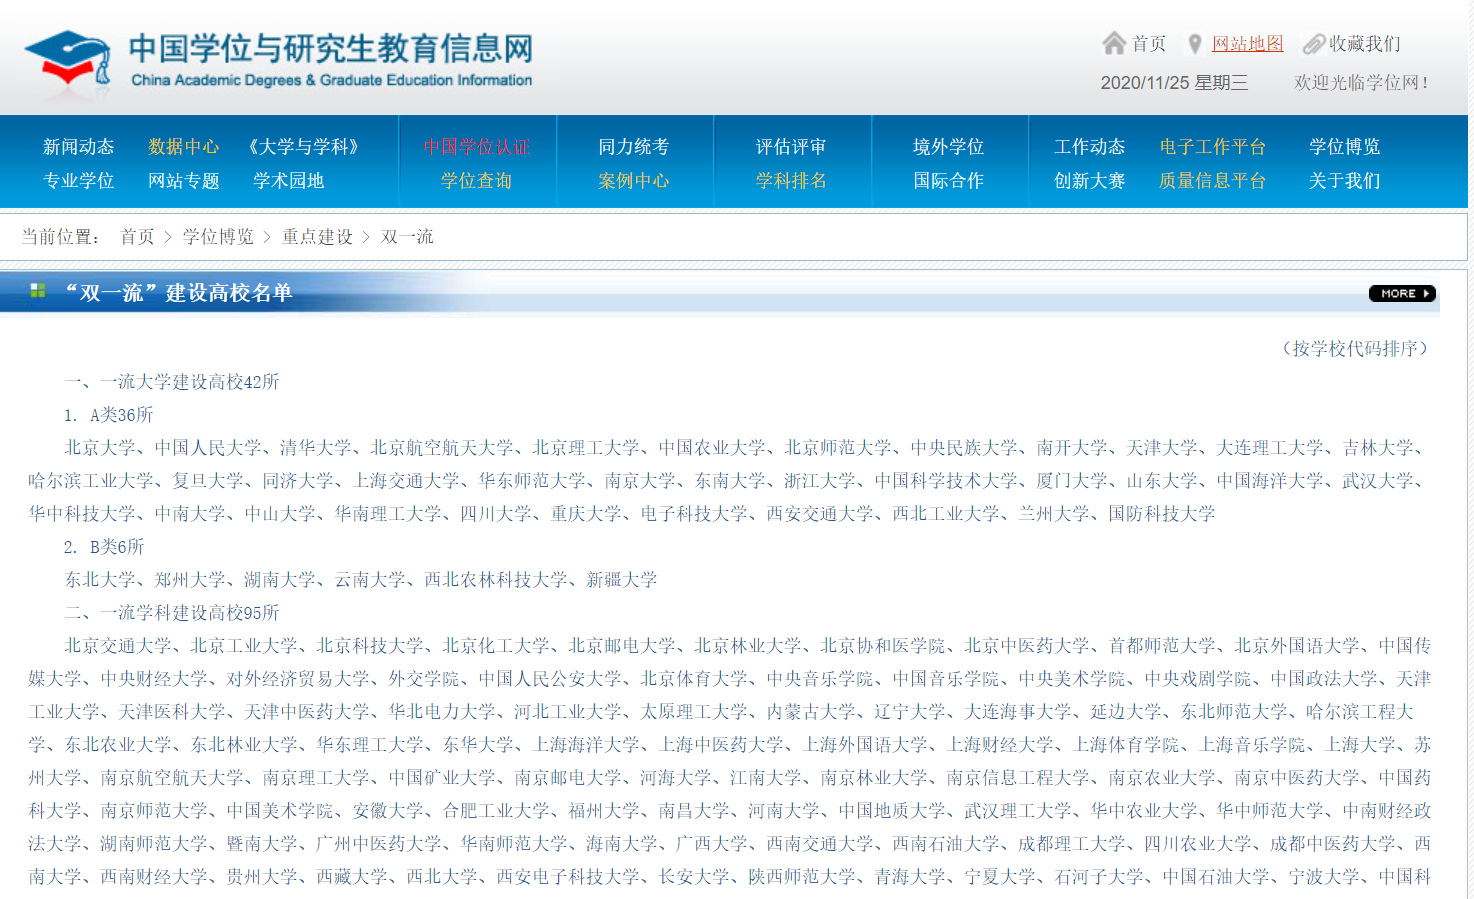This screenshot has width=1474, height=899.
Task: Click the home house icon
Action: coord(1114,43)
